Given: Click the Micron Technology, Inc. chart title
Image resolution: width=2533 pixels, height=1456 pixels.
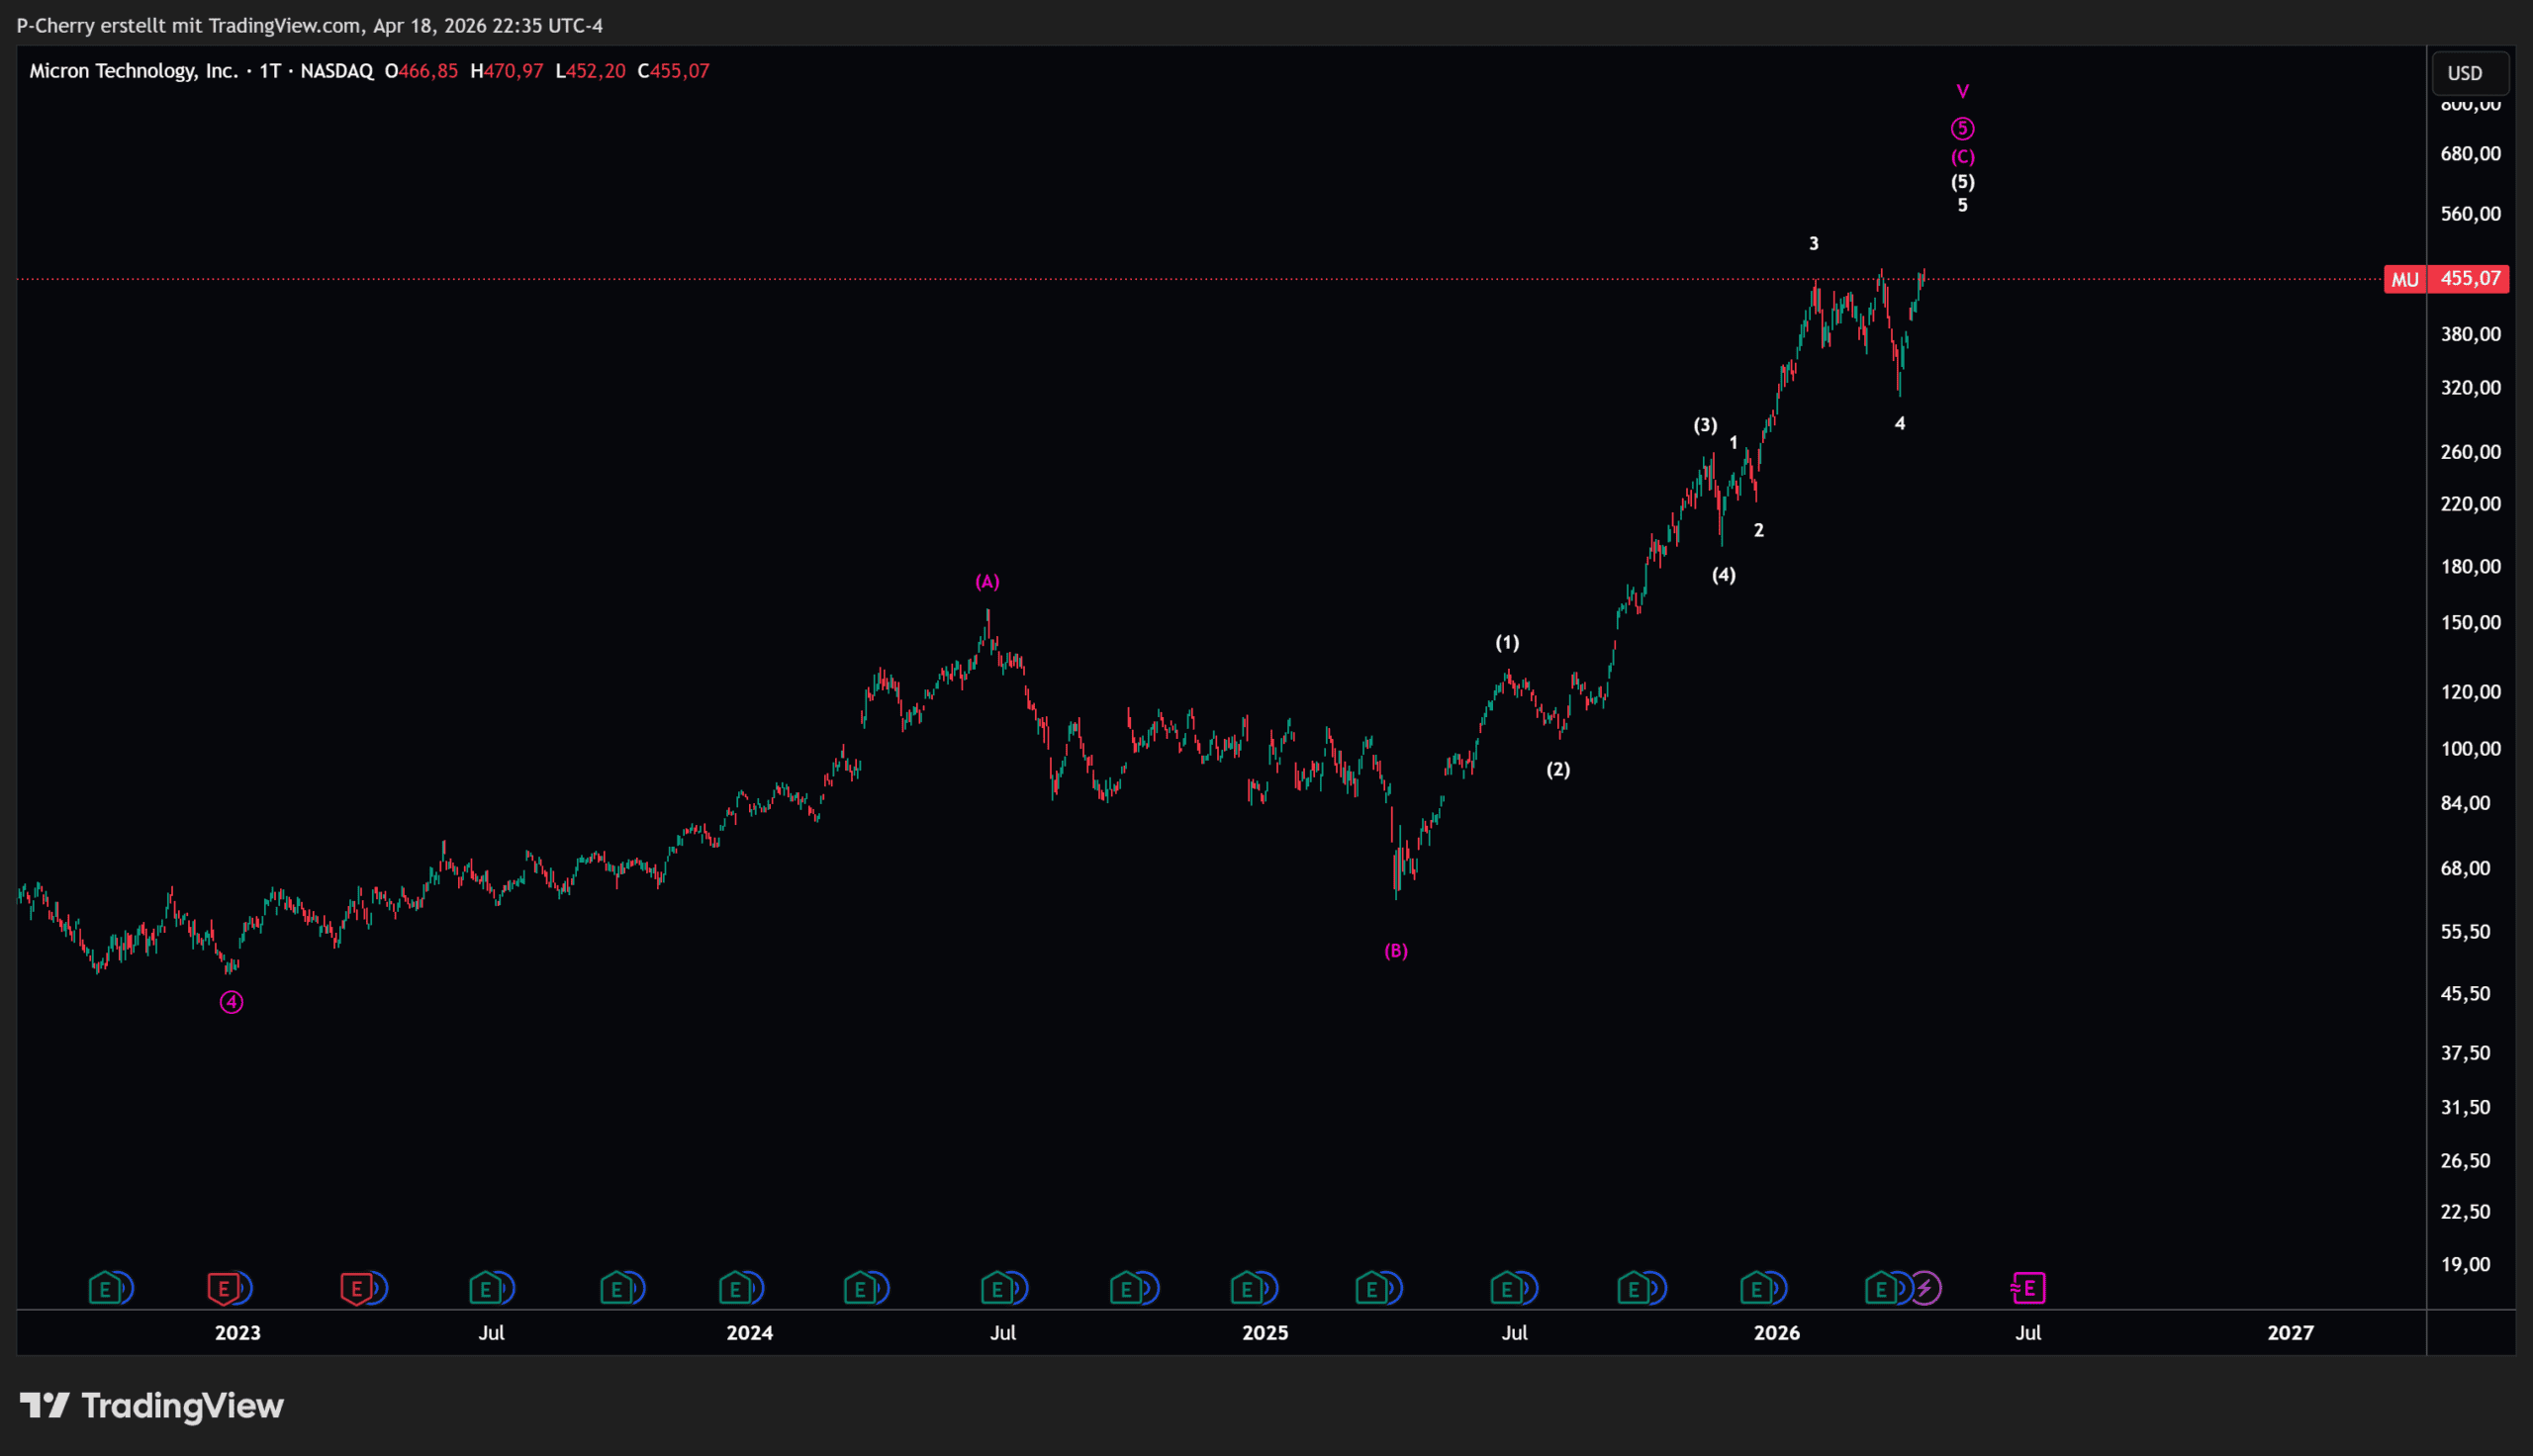Looking at the screenshot, I should pos(133,71).
